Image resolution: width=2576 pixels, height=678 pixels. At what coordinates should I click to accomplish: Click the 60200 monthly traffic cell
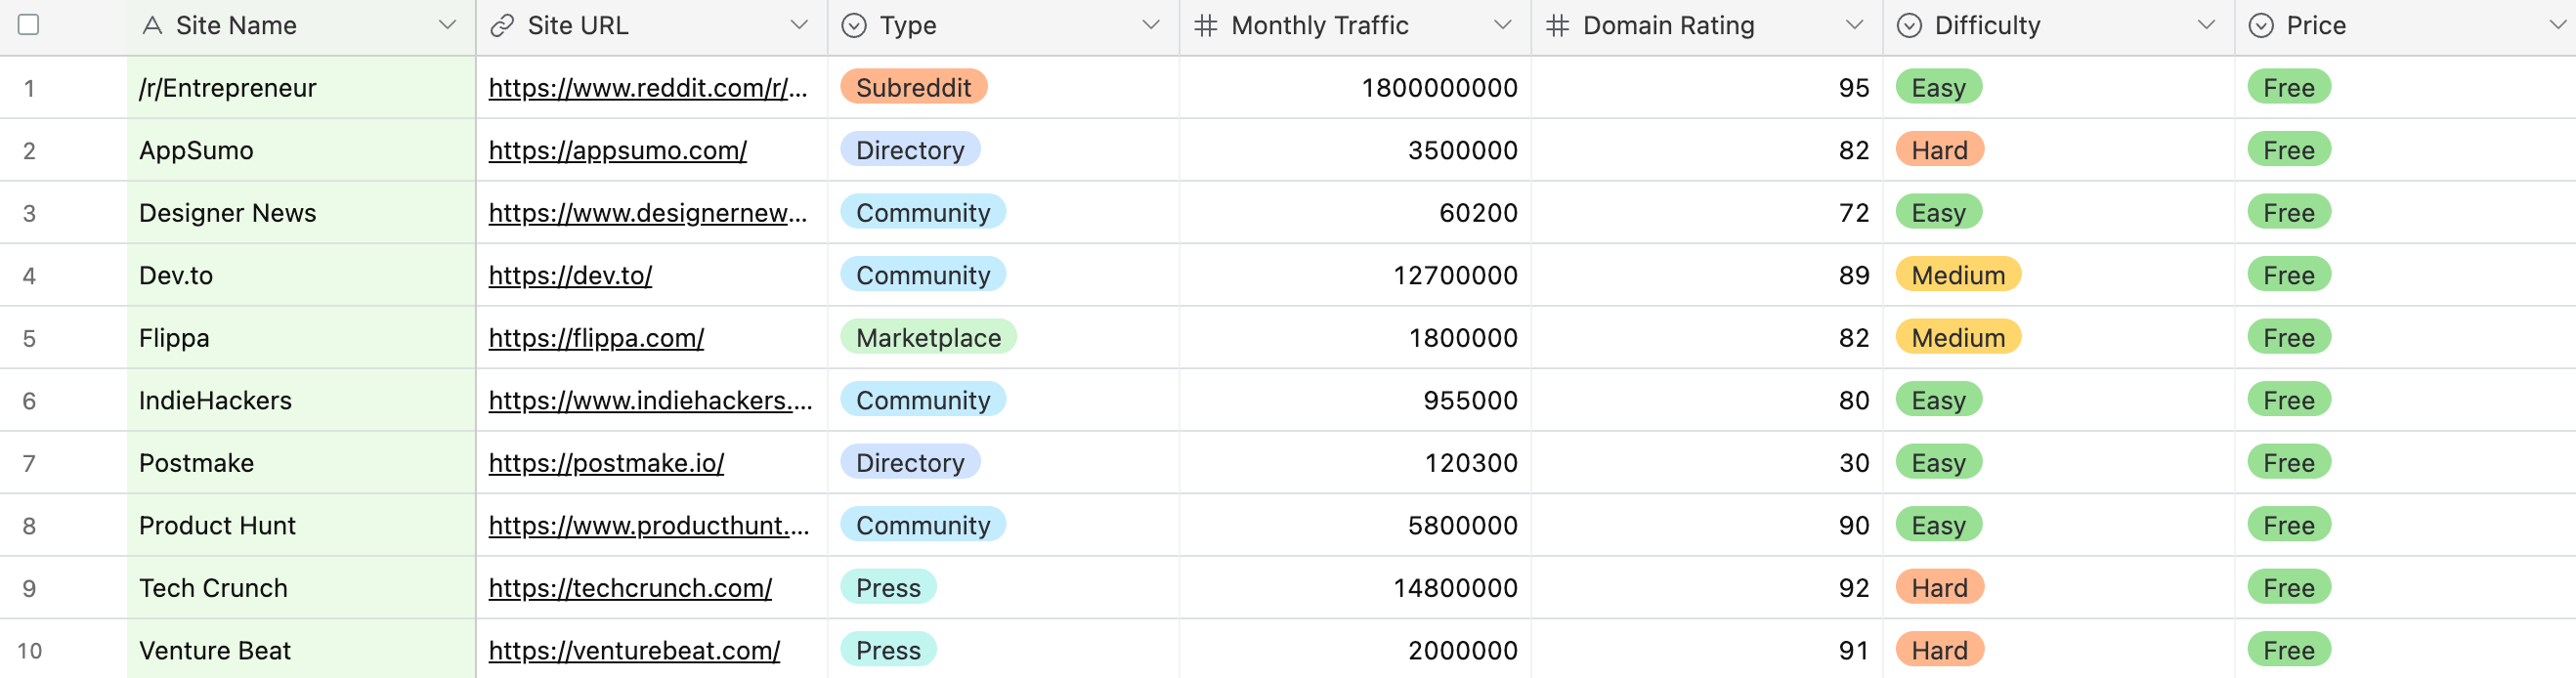[x=1355, y=213]
